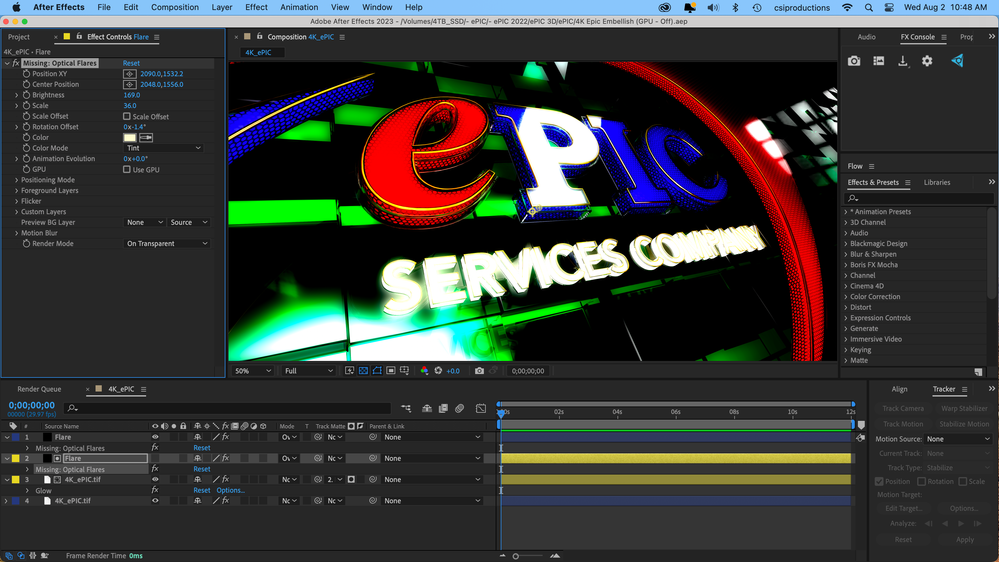999x562 pixels.
Task: Enable Motion Blur timeline switch
Action: tap(459, 408)
